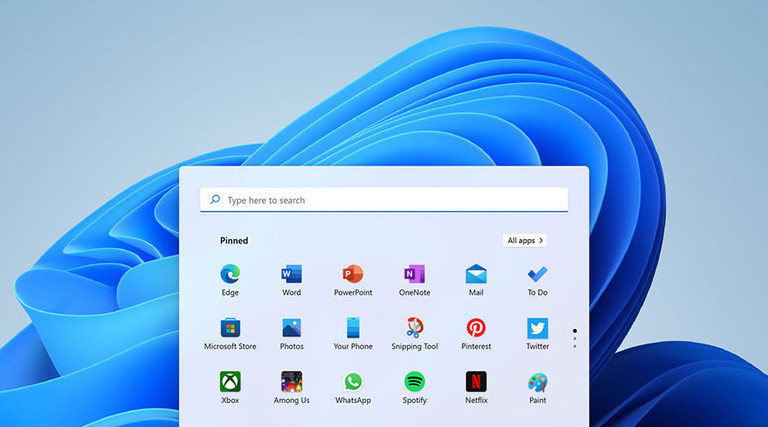Launch Word from pinned apps

(291, 280)
